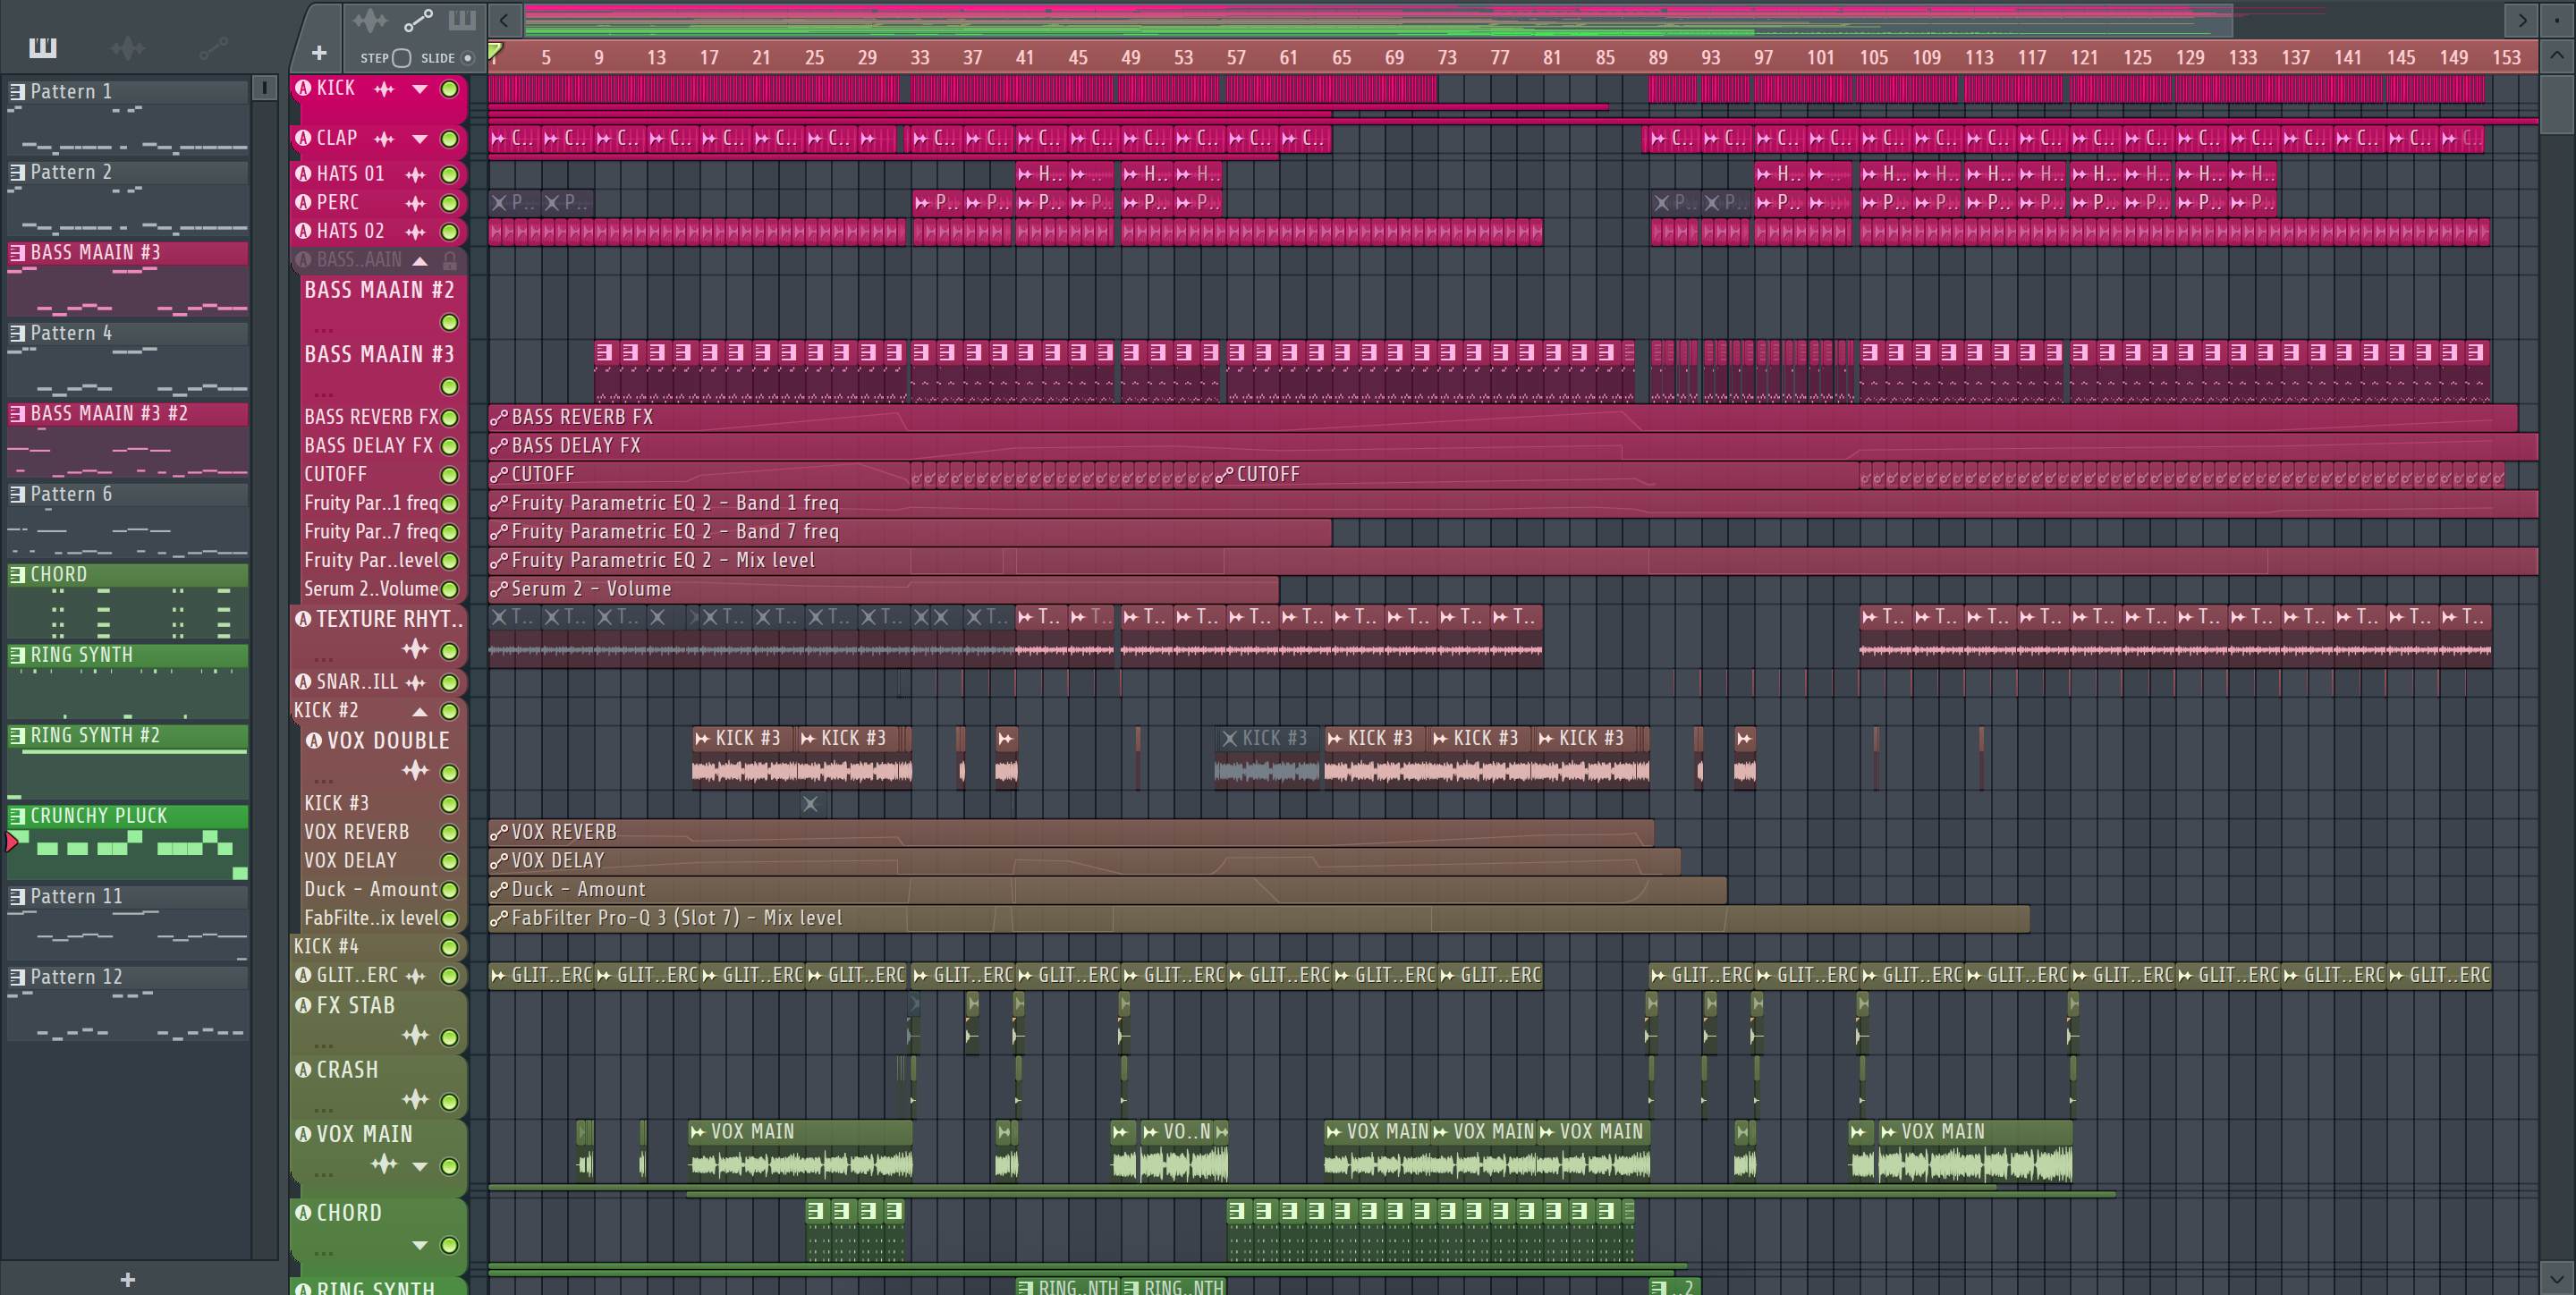Click the audio waveform icon on KICK track
2576x1295 pixels.
click(x=384, y=89)
